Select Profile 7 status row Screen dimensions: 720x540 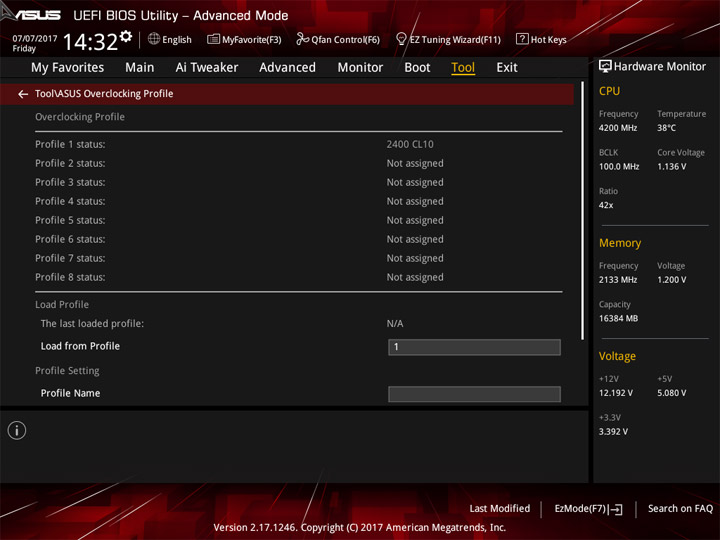tap(298, 258)
